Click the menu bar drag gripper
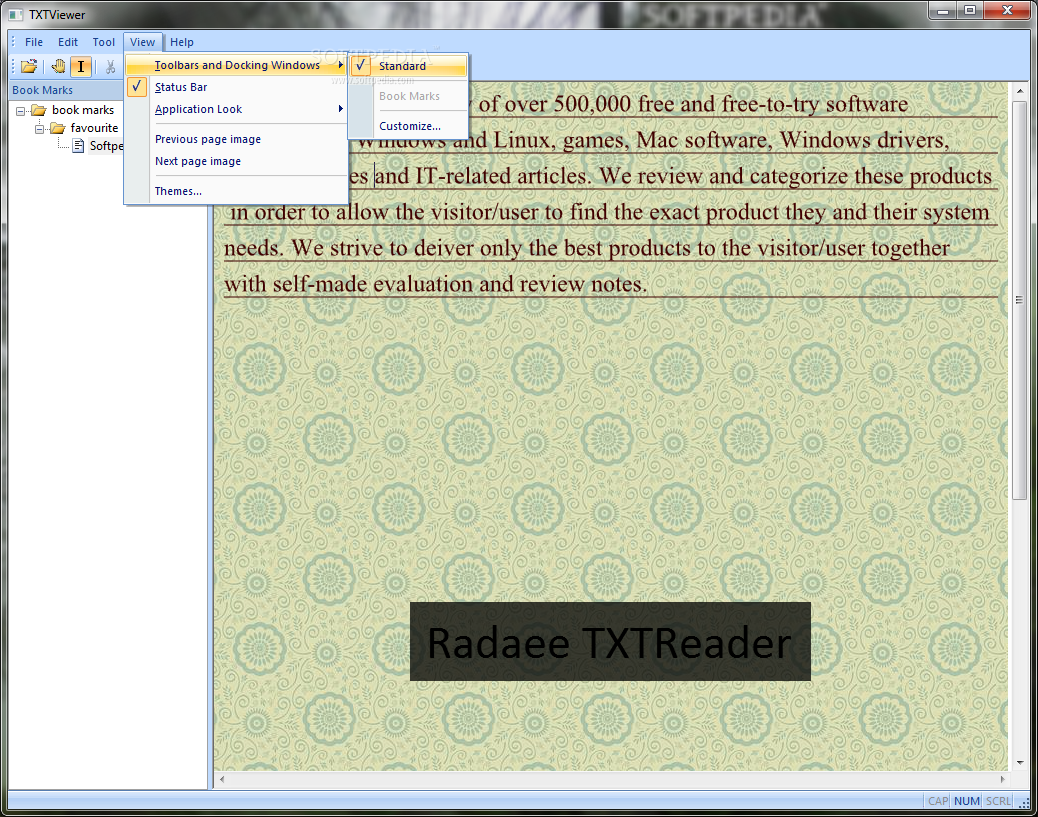 click(x=13, y=42)
